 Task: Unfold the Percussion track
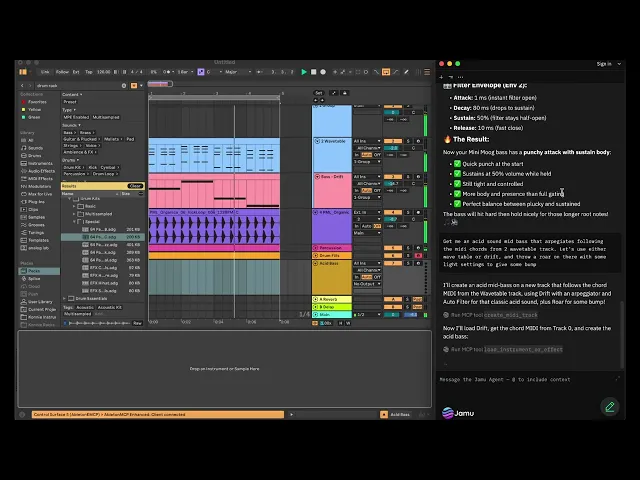(316, 248)
